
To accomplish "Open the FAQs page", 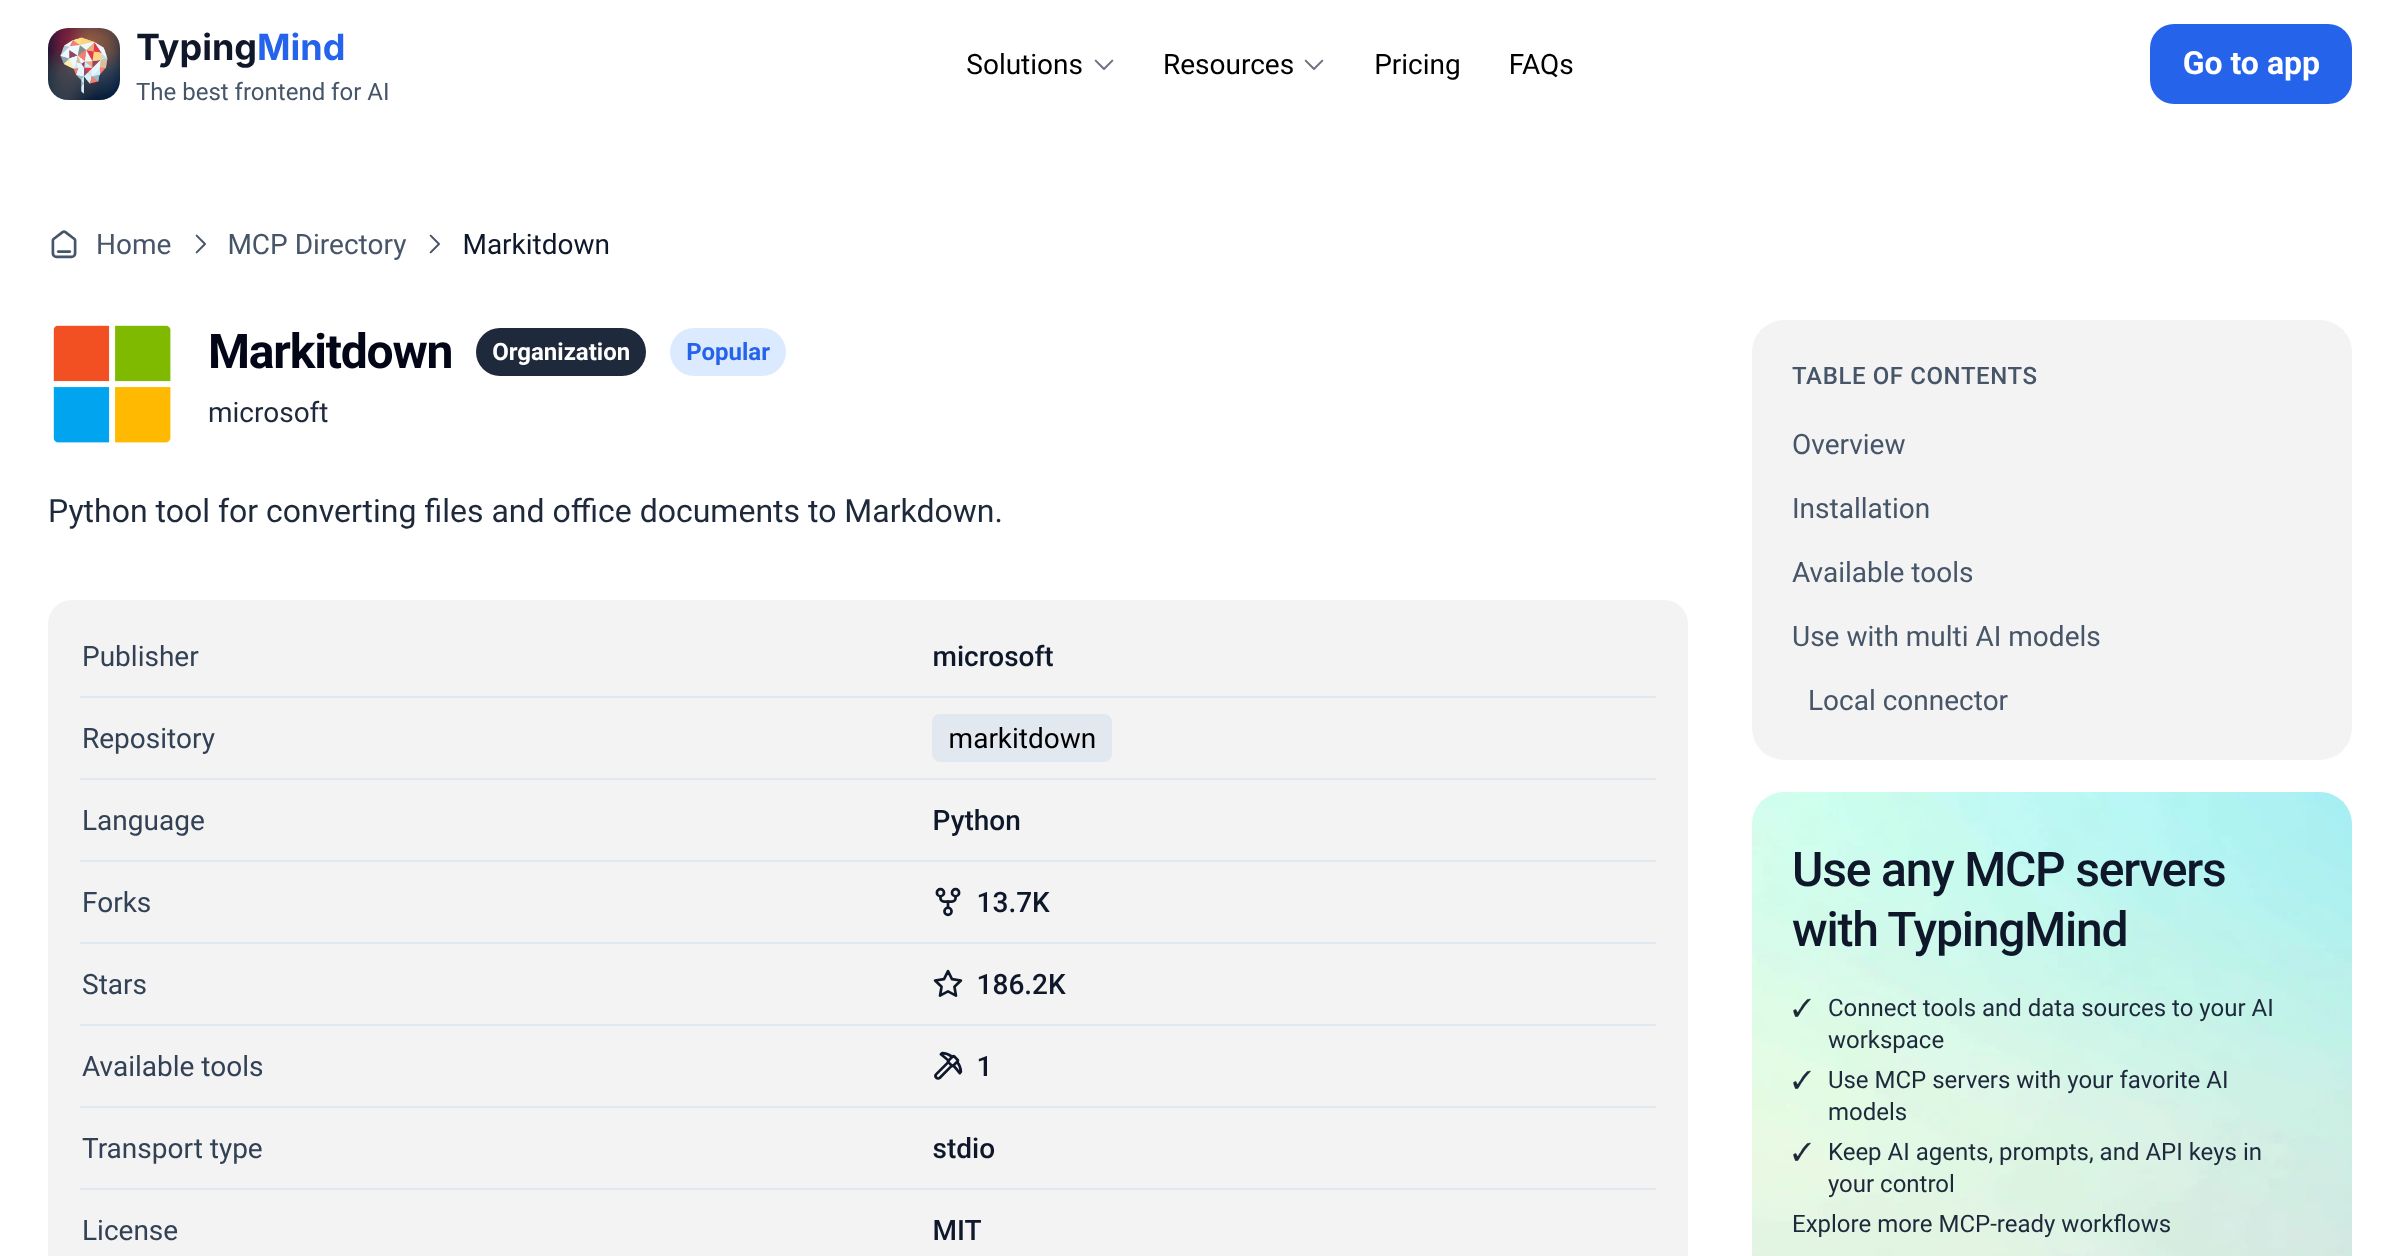I will coord(1541,65).
